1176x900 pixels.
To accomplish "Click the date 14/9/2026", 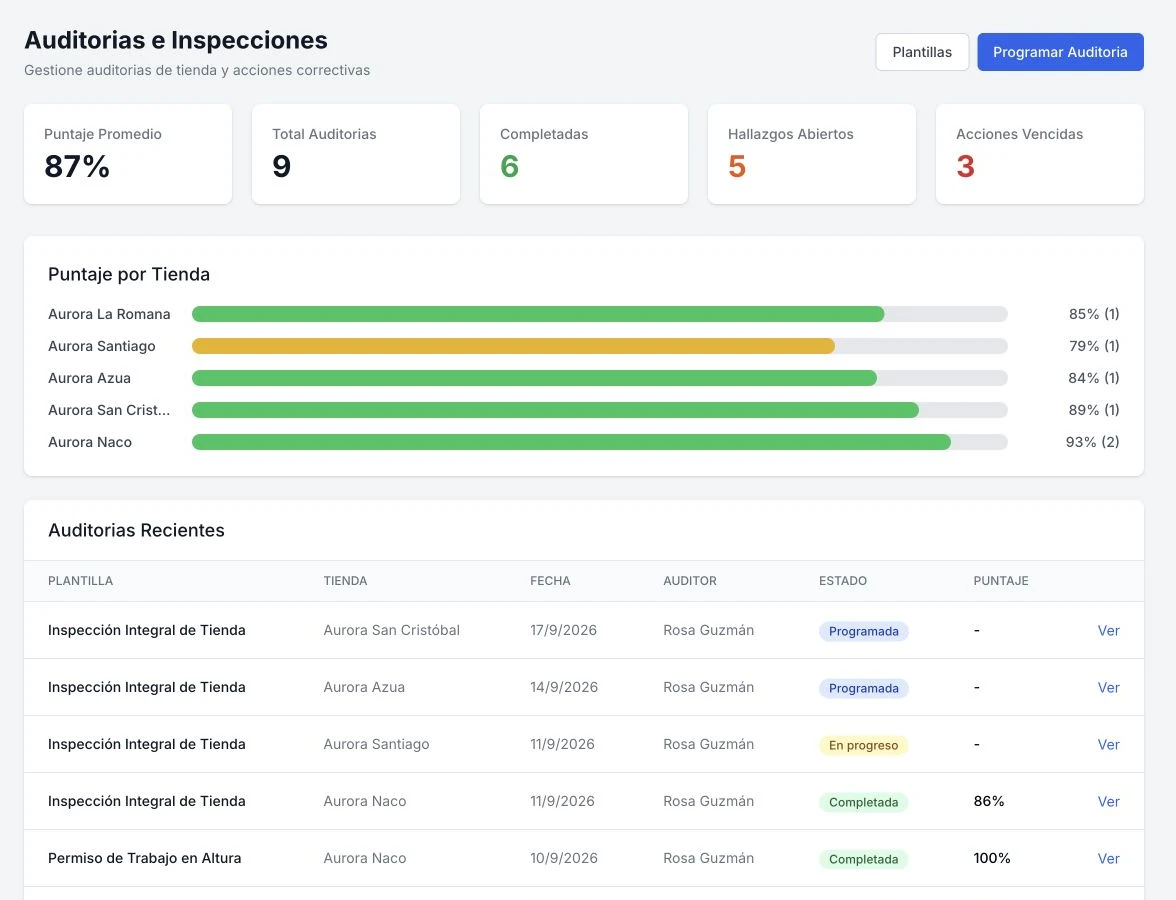I will point(564,688).
